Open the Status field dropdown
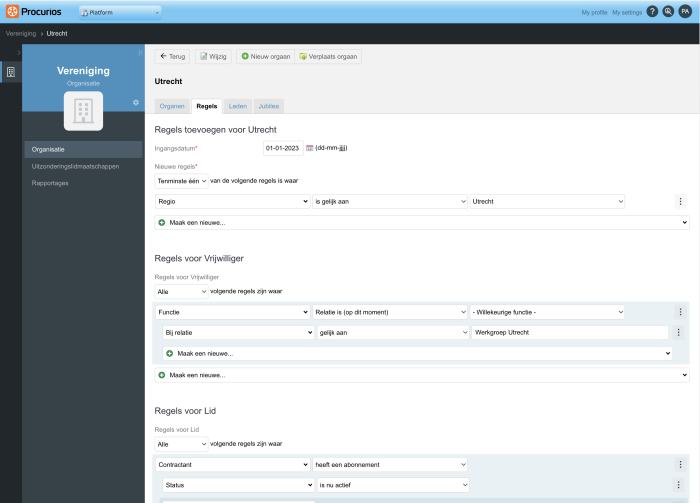 click(x=238, y=485)
